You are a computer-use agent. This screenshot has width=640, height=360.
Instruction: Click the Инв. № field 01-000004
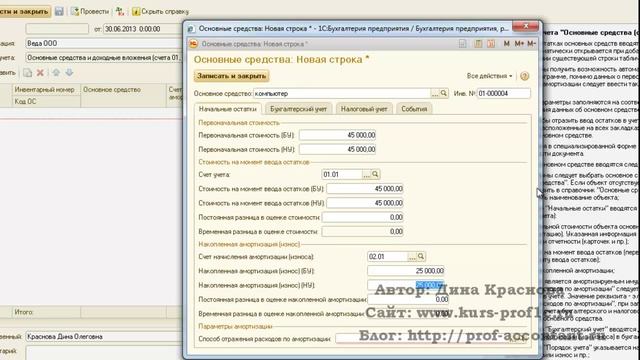click(504, 93)
